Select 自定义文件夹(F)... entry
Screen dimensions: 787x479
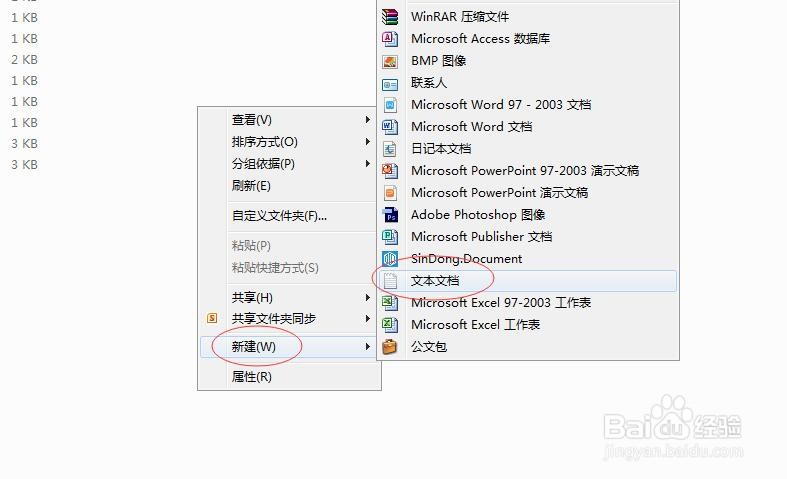tap(289, 216)
